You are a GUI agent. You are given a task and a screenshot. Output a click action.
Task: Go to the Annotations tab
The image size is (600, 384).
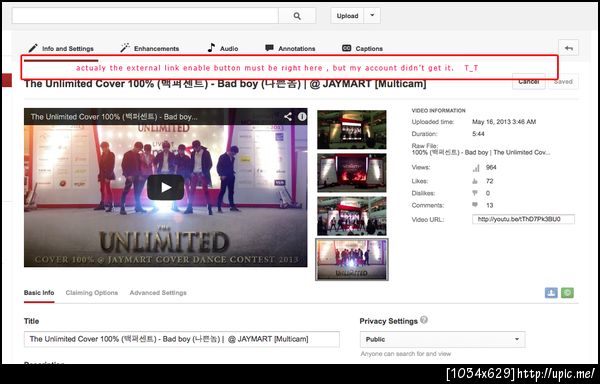pos(290,49)
